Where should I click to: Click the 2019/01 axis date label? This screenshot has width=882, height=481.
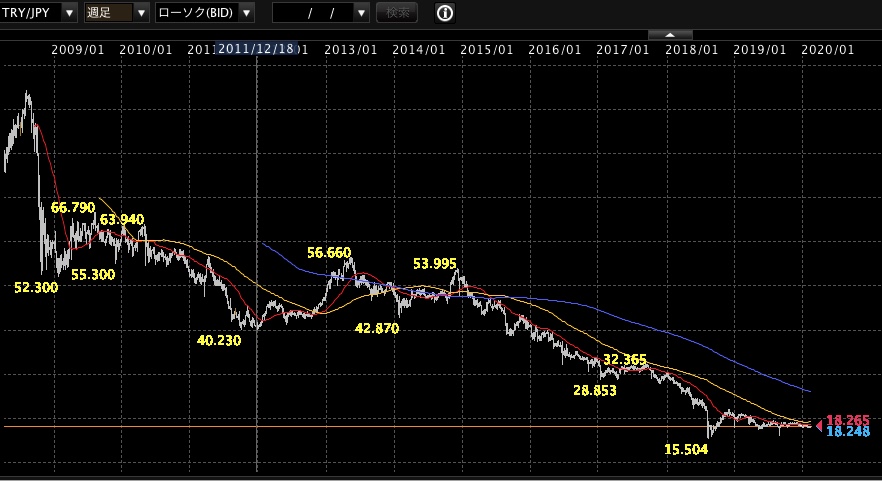tap(759, 50)
